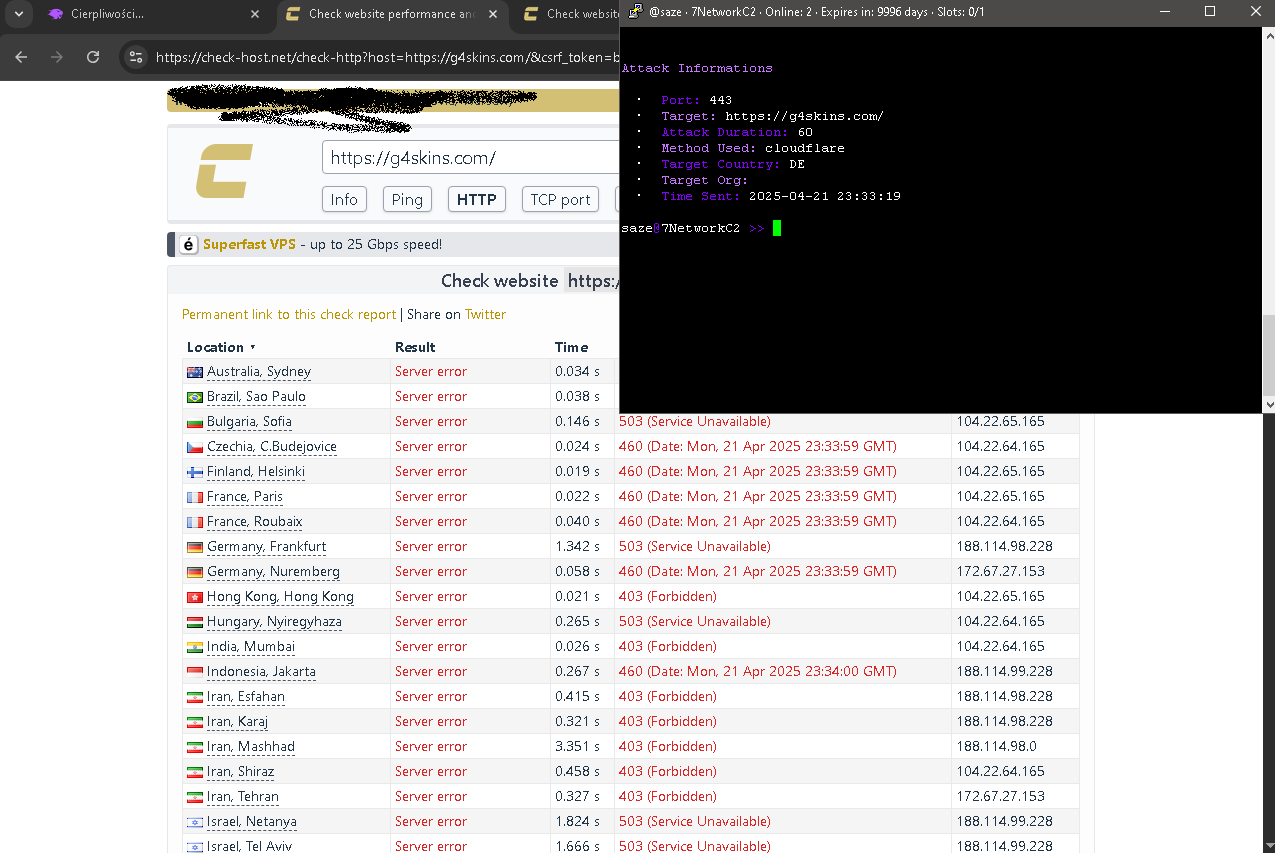
Task: Click the Hong Kong flag icon
Action: (195, 597)
